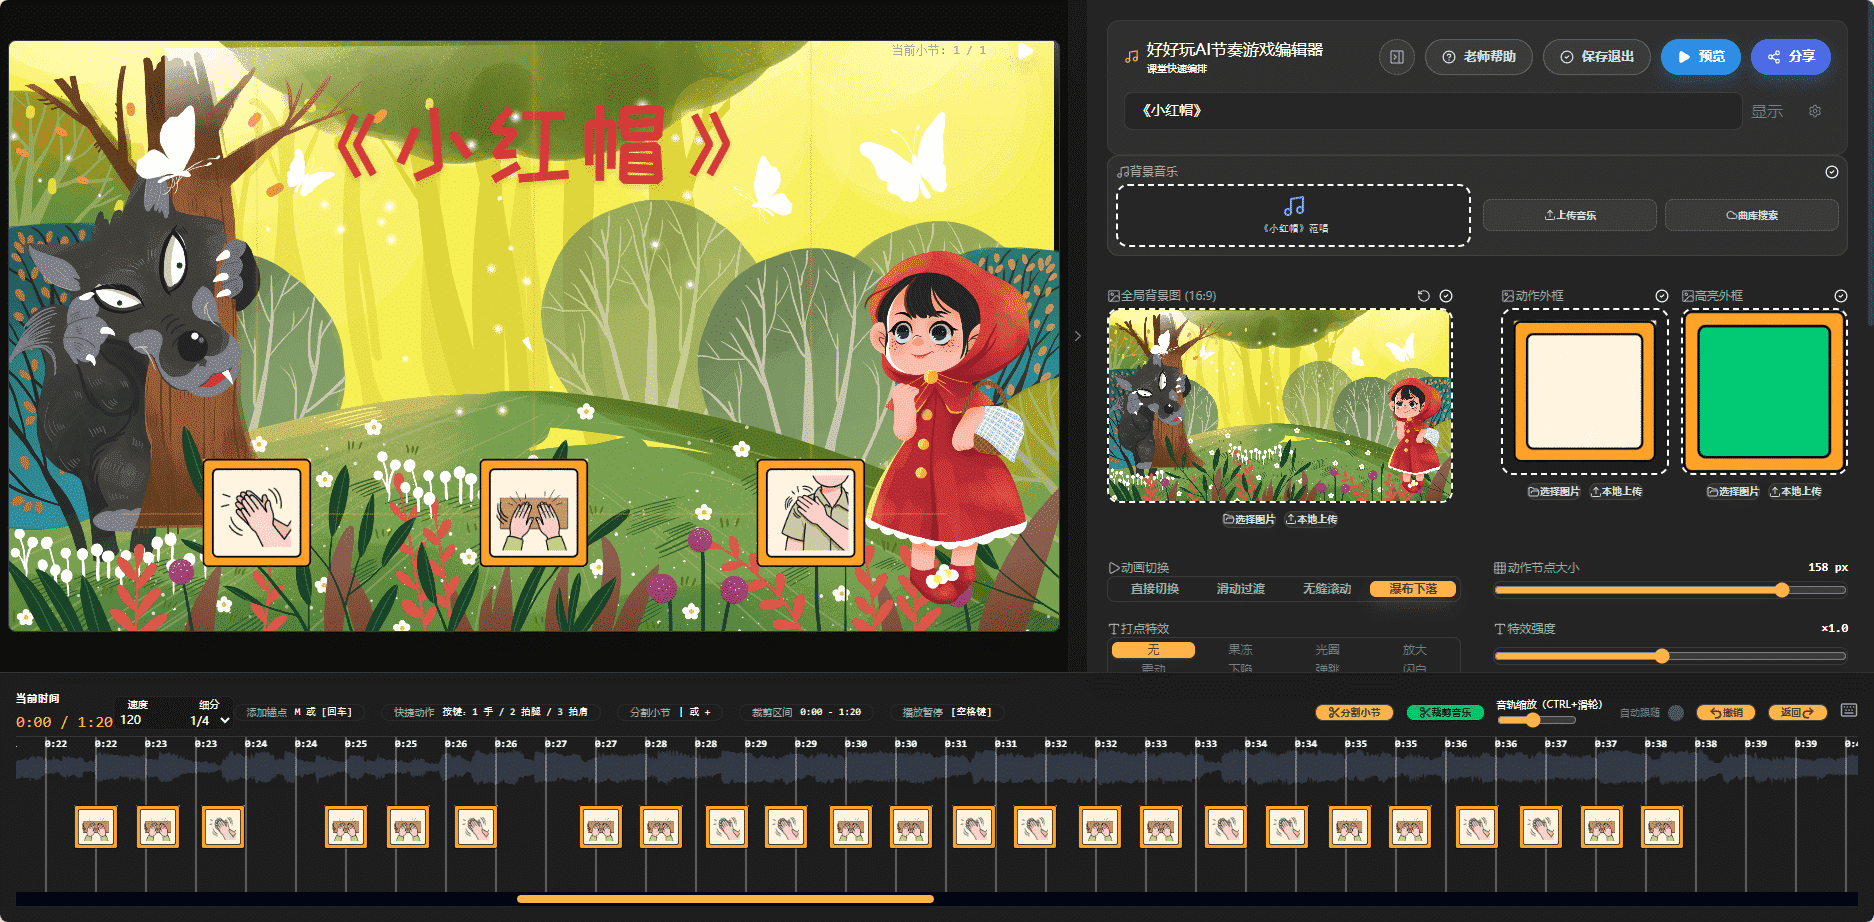This screenshot has height=922, width=1874.
Task: Click the play arrow atop the preview
Action: 1025,51
